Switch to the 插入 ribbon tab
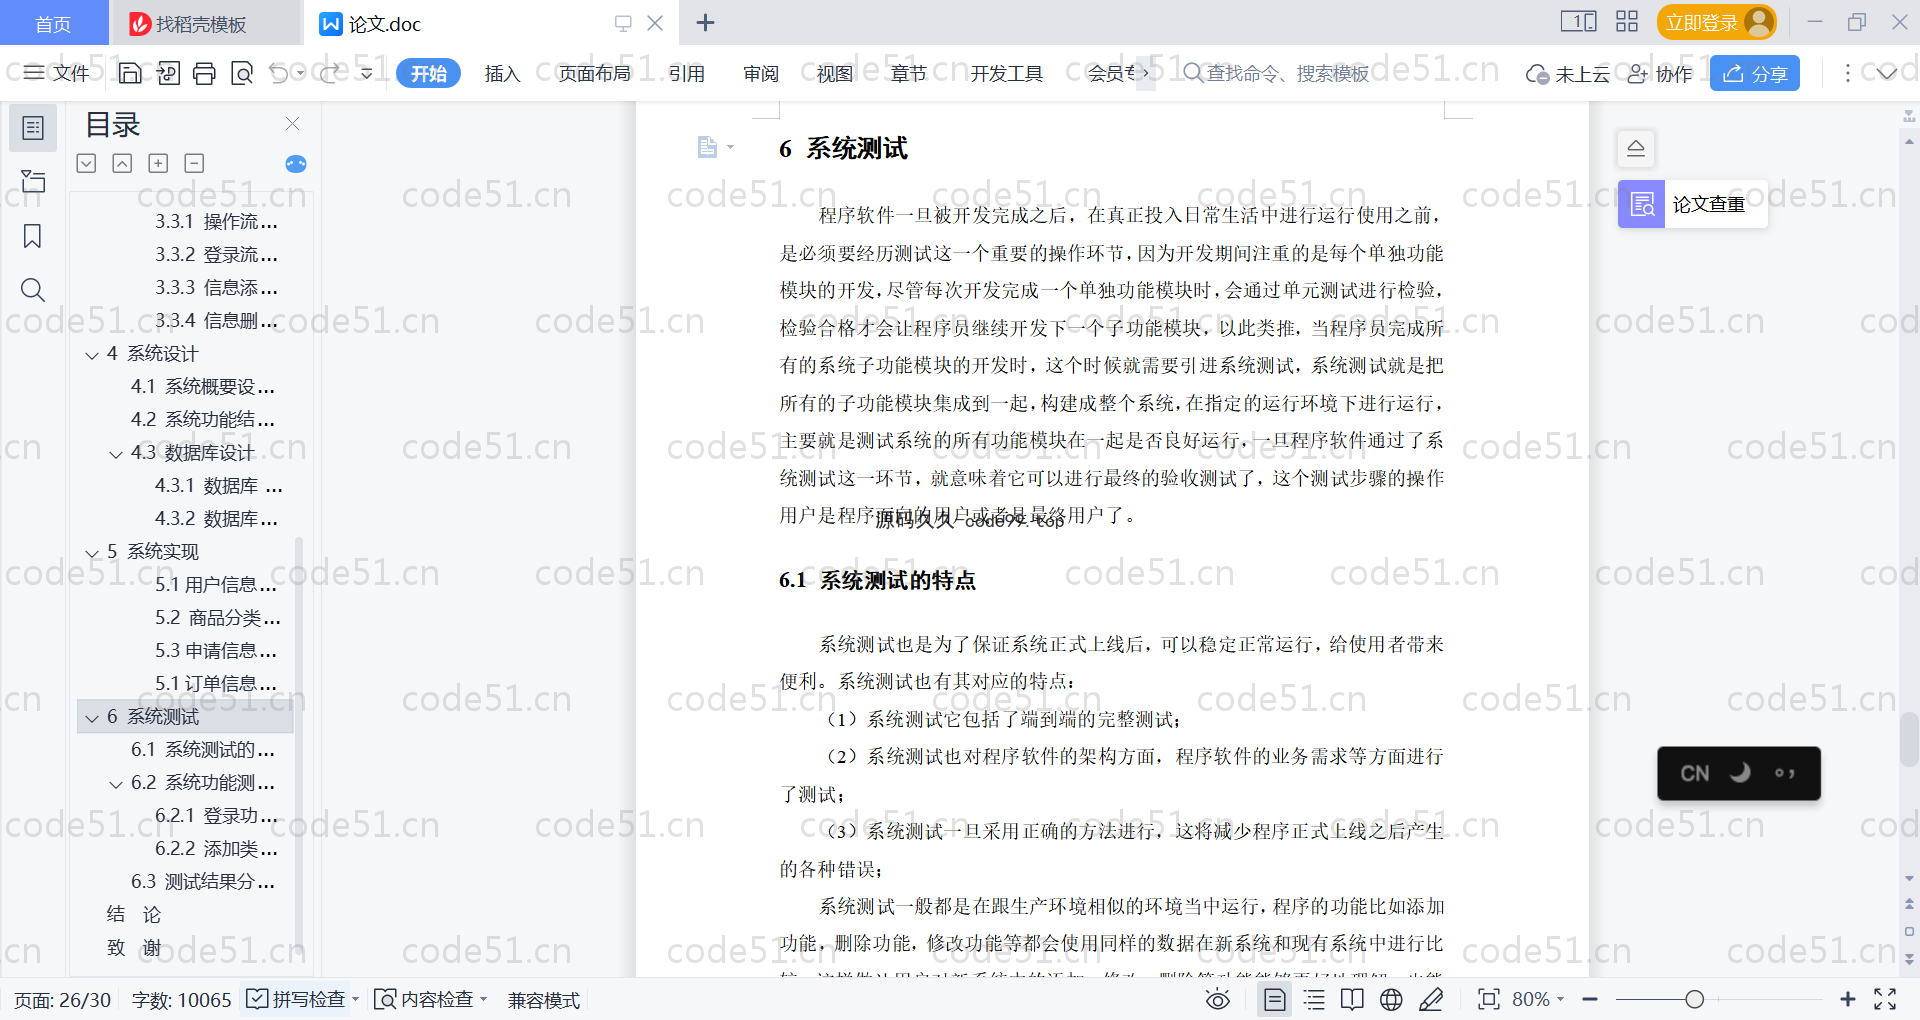This screenshot has height=1020, width=1920. pos(502,73)
